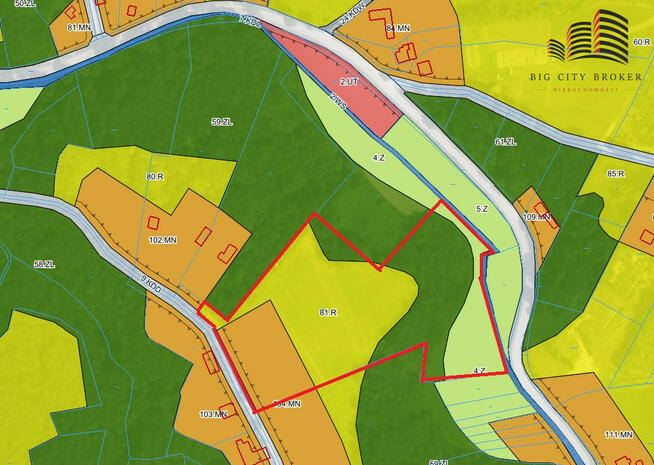Screen dimensions: 654x465
Task: Click the 61.ZL forest label
Action: (x=505, y=142)
